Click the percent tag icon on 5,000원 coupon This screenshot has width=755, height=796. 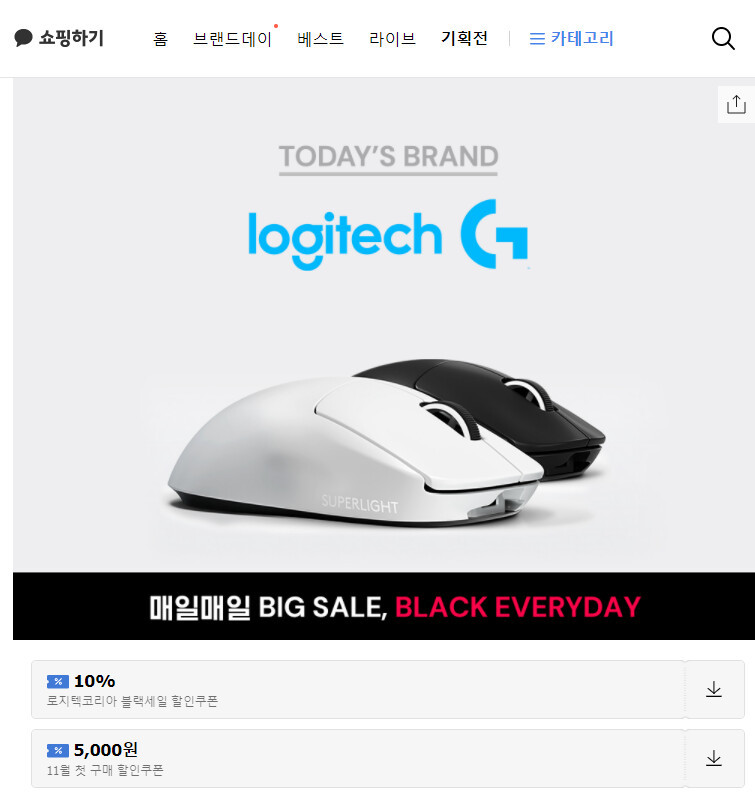click(x=57, y=750)
